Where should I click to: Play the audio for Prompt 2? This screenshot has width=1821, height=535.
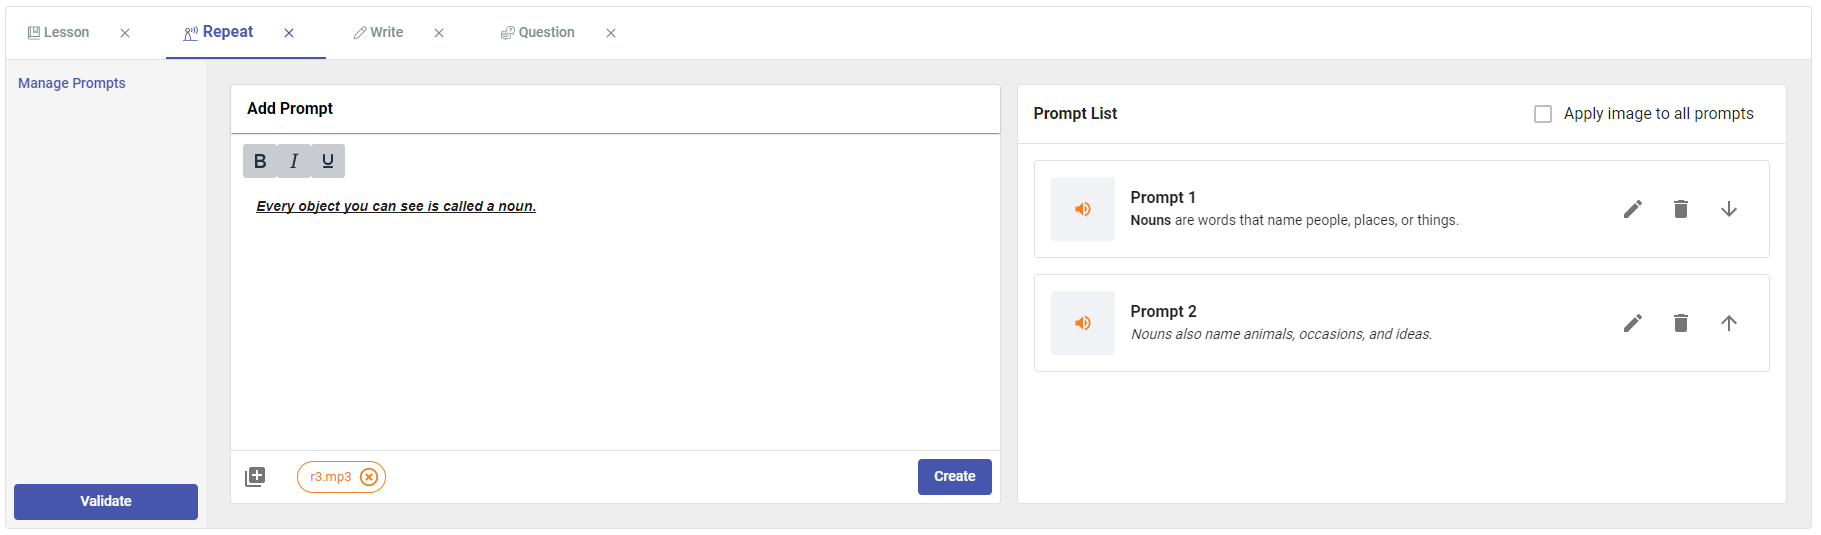(x=1082, y=323)
